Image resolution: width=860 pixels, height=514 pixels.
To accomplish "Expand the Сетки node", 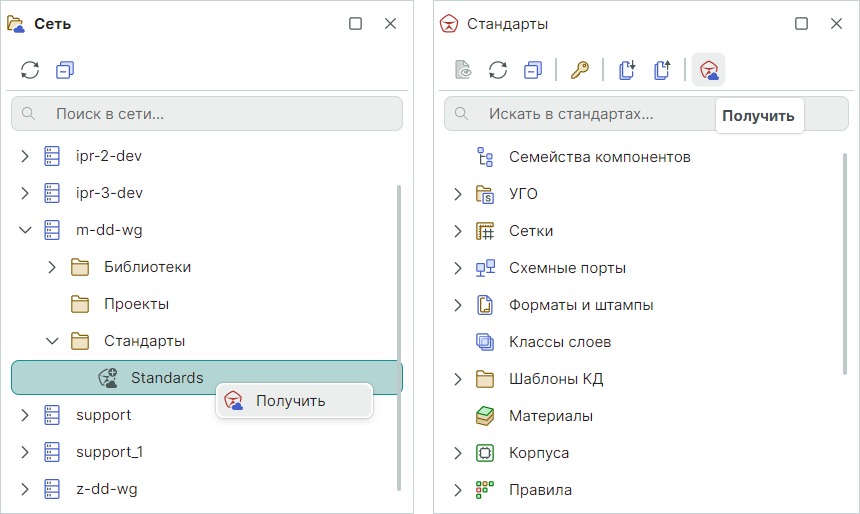I will 458,231.
